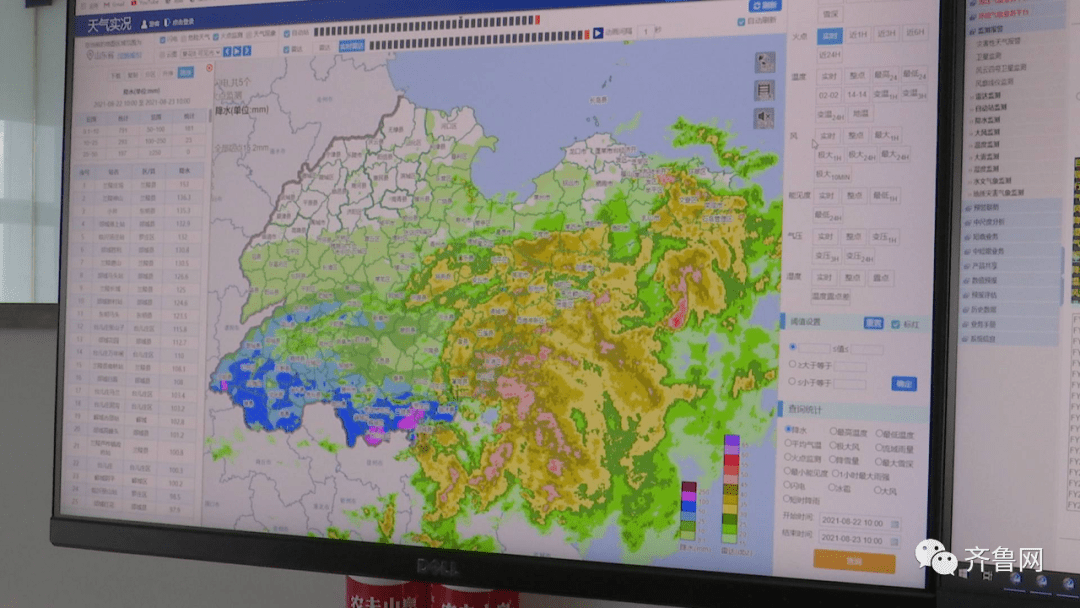Screen dimensions: 1080x608
Task: Click the animation interval input box
Action: (x=646, y=31)
